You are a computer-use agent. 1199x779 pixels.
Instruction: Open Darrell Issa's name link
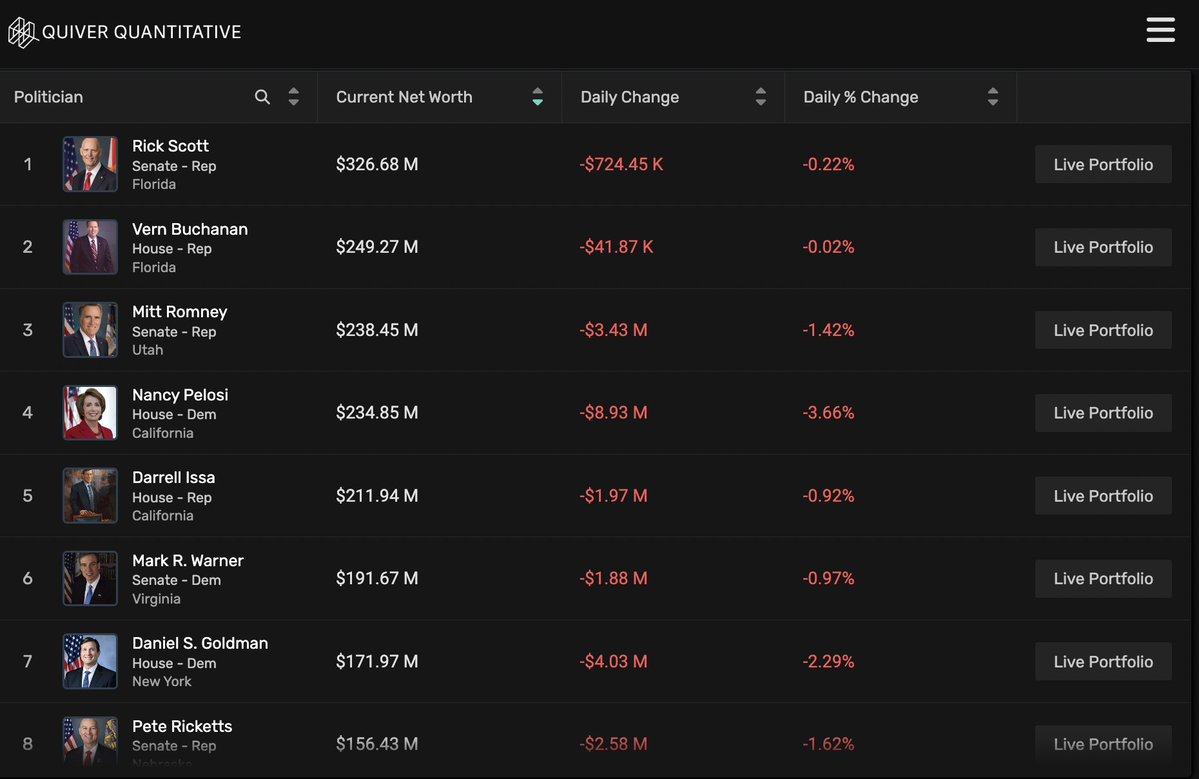173,478
